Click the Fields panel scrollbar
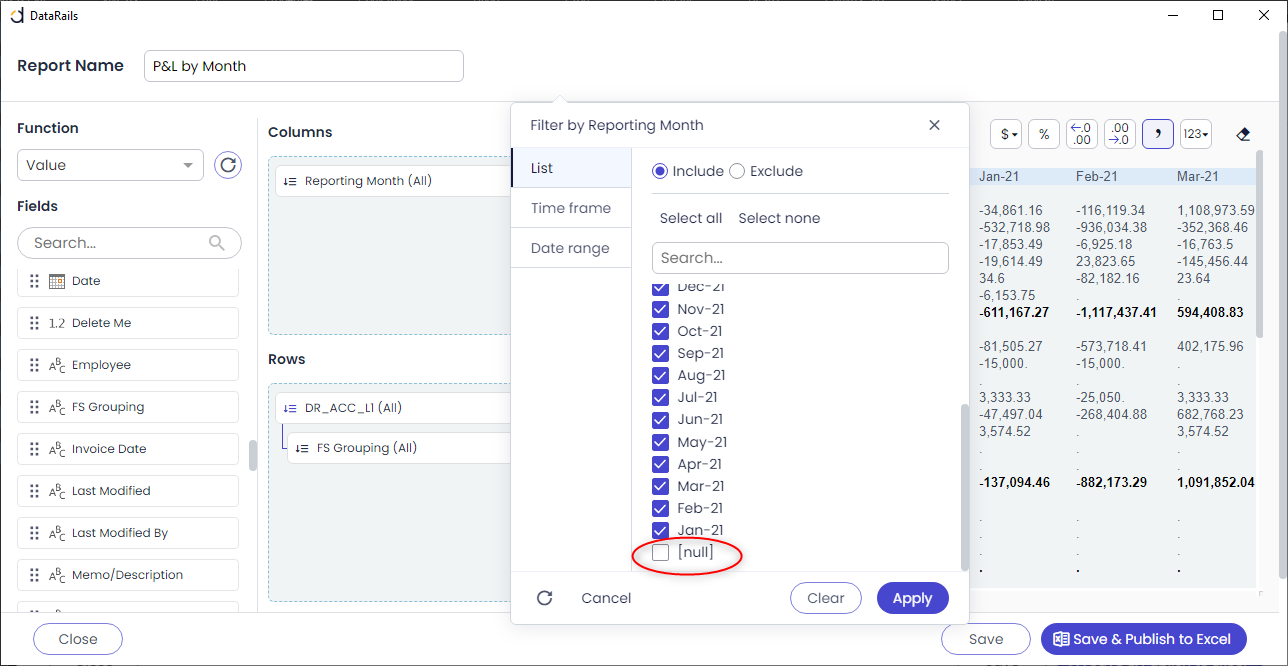 coord(253,455)
